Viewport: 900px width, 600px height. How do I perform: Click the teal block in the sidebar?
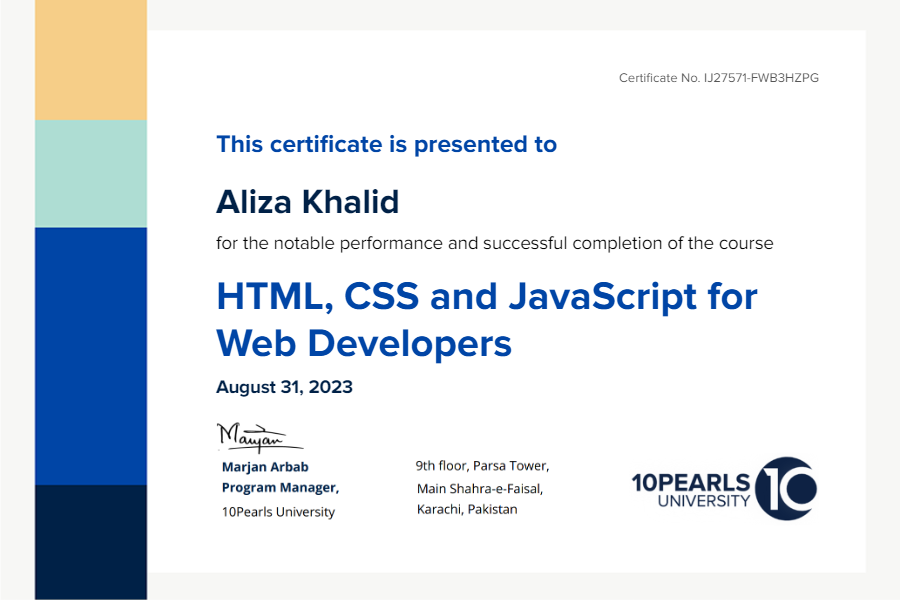(91, 175)
